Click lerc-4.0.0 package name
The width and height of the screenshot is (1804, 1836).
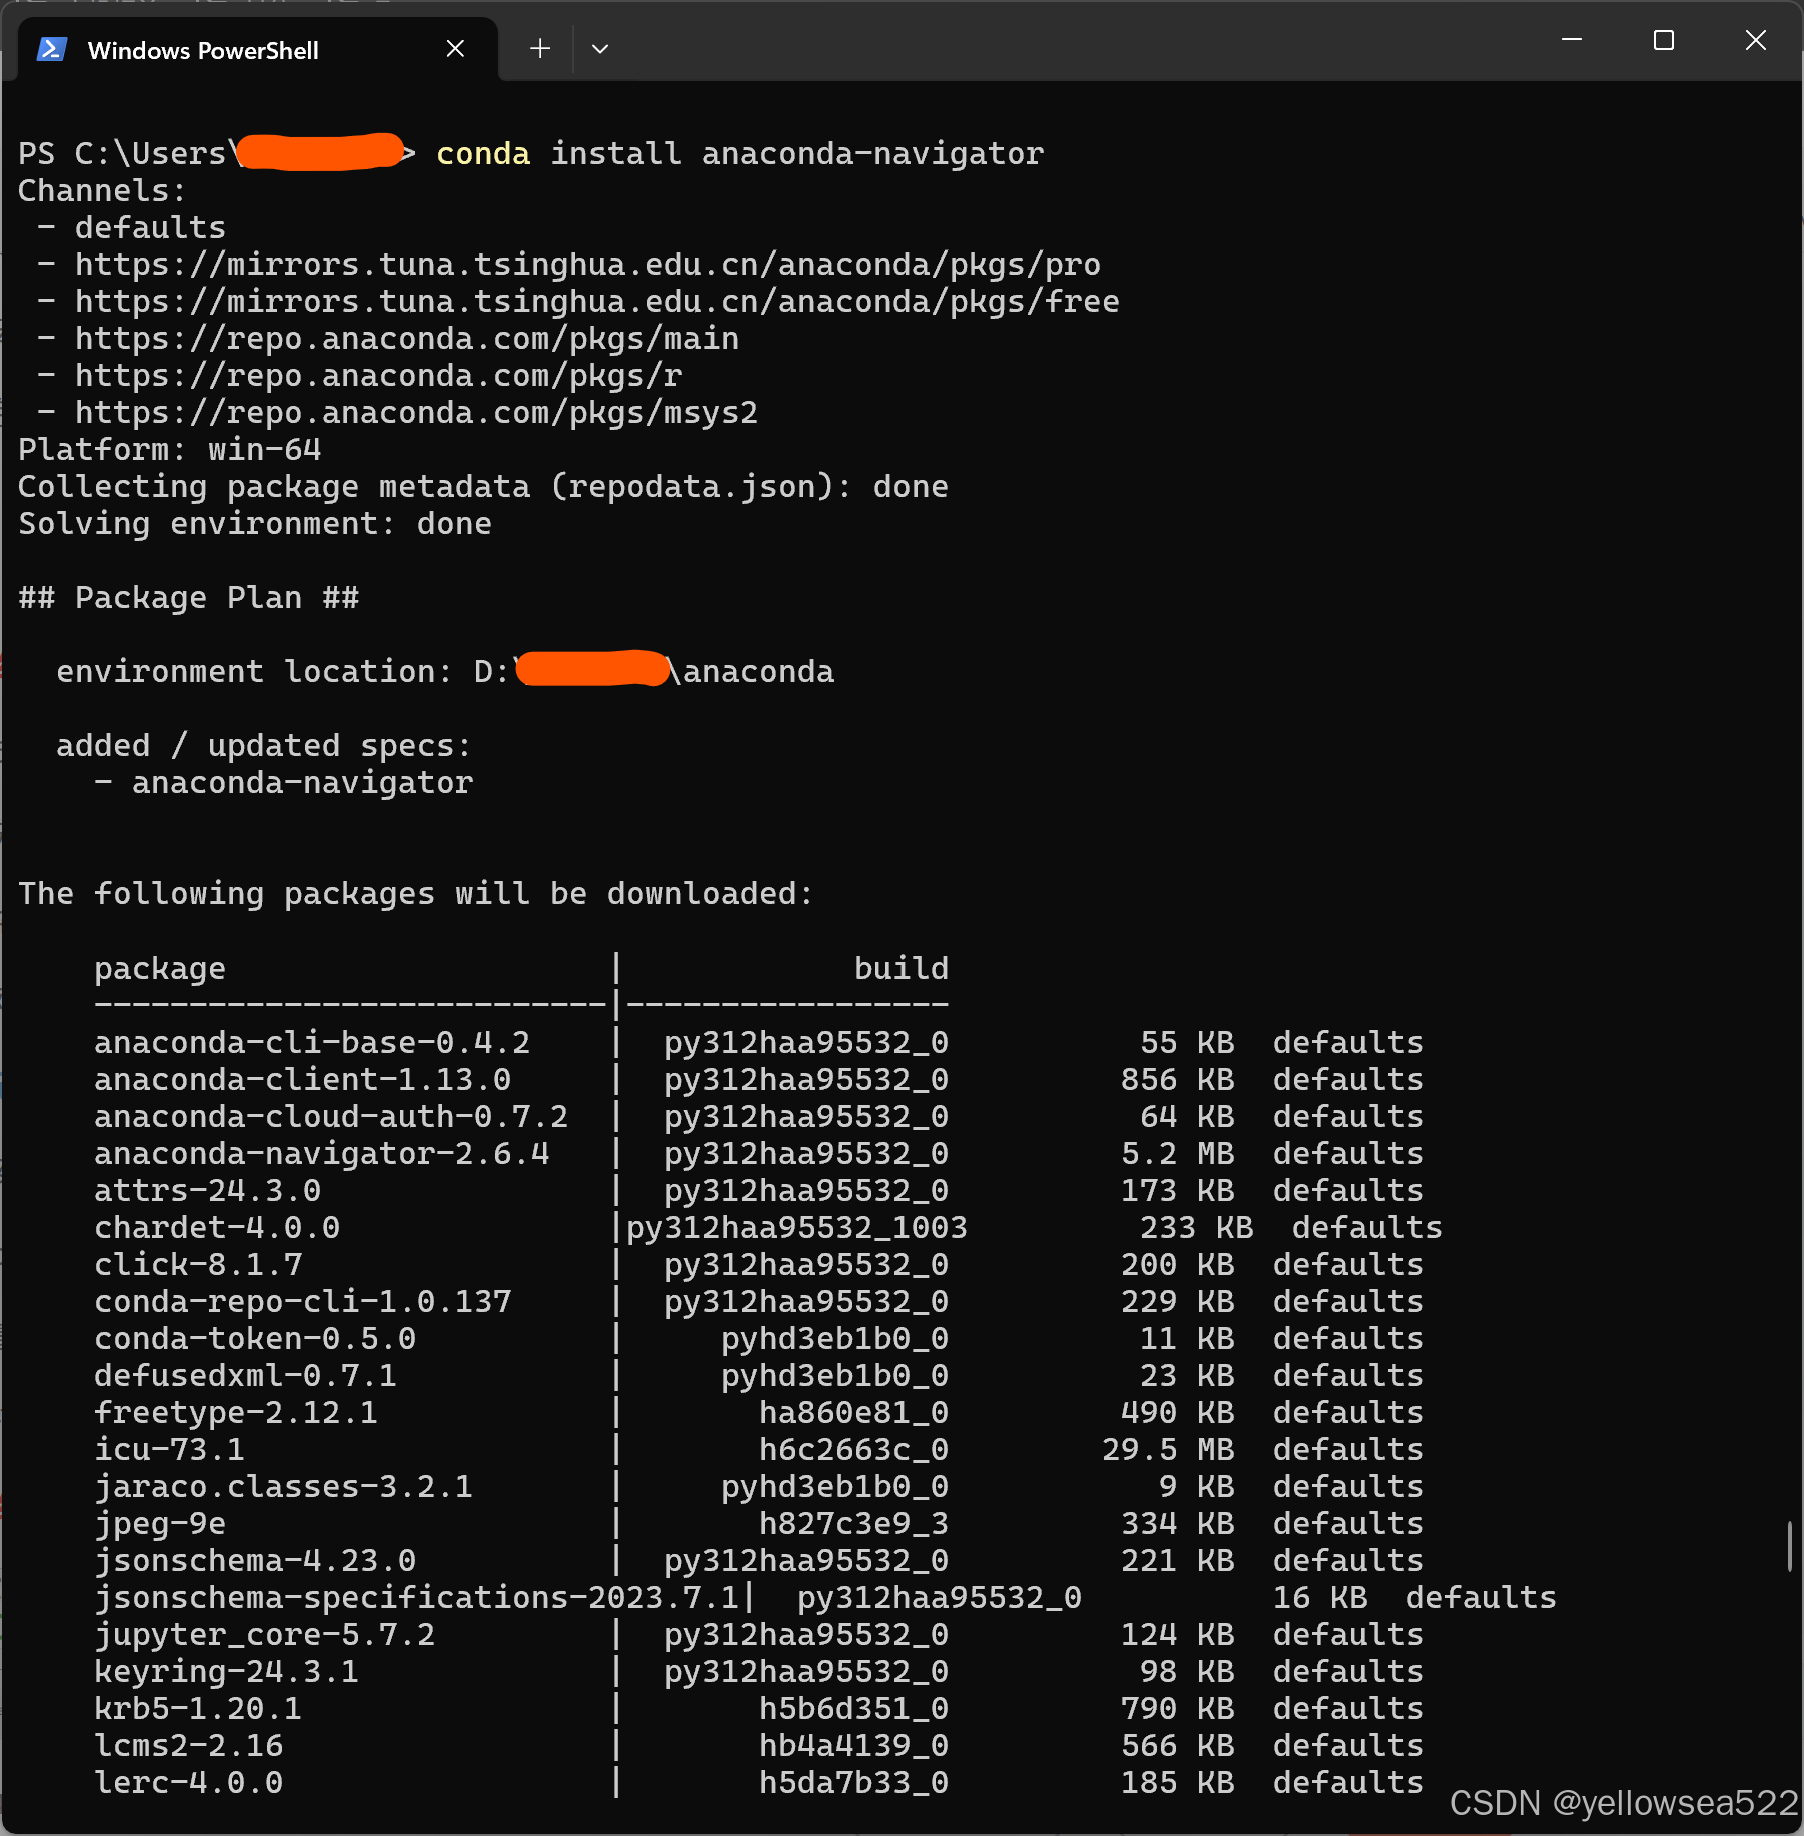click(188, 1783)
